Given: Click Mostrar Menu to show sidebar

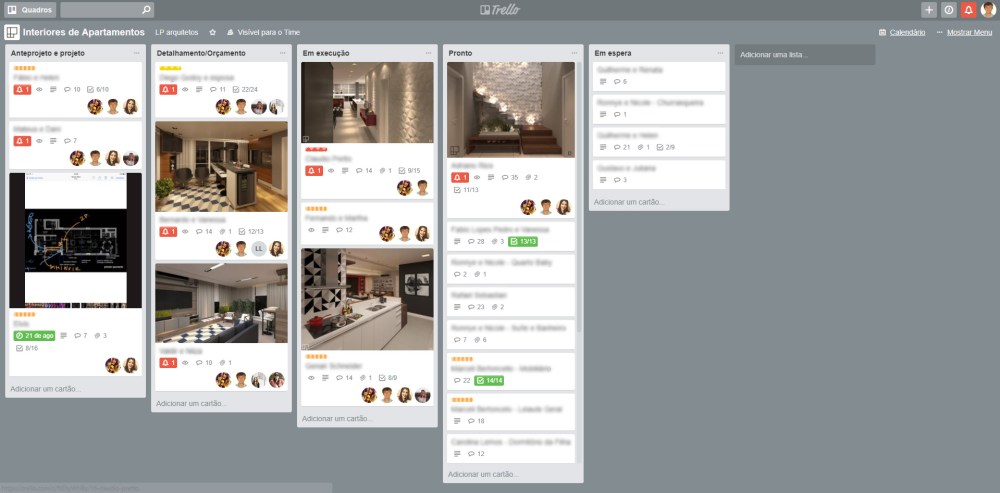Looking at the screenshot, I should (x=964, y=32).
